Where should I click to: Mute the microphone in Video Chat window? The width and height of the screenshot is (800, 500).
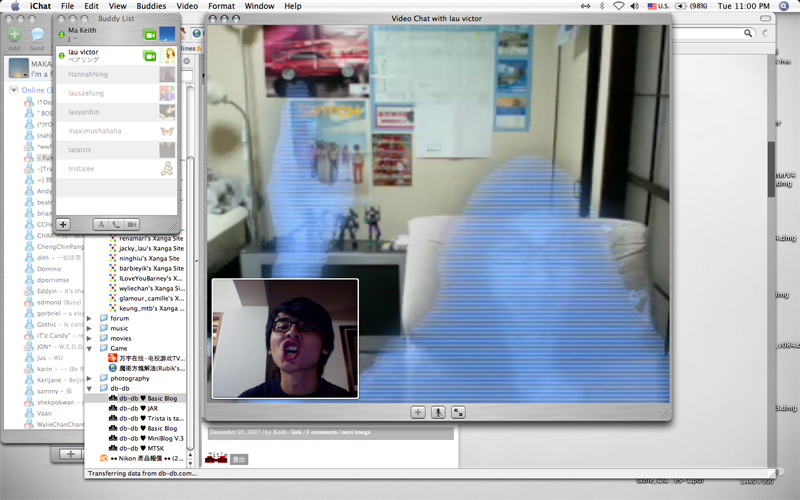point(438,412)
